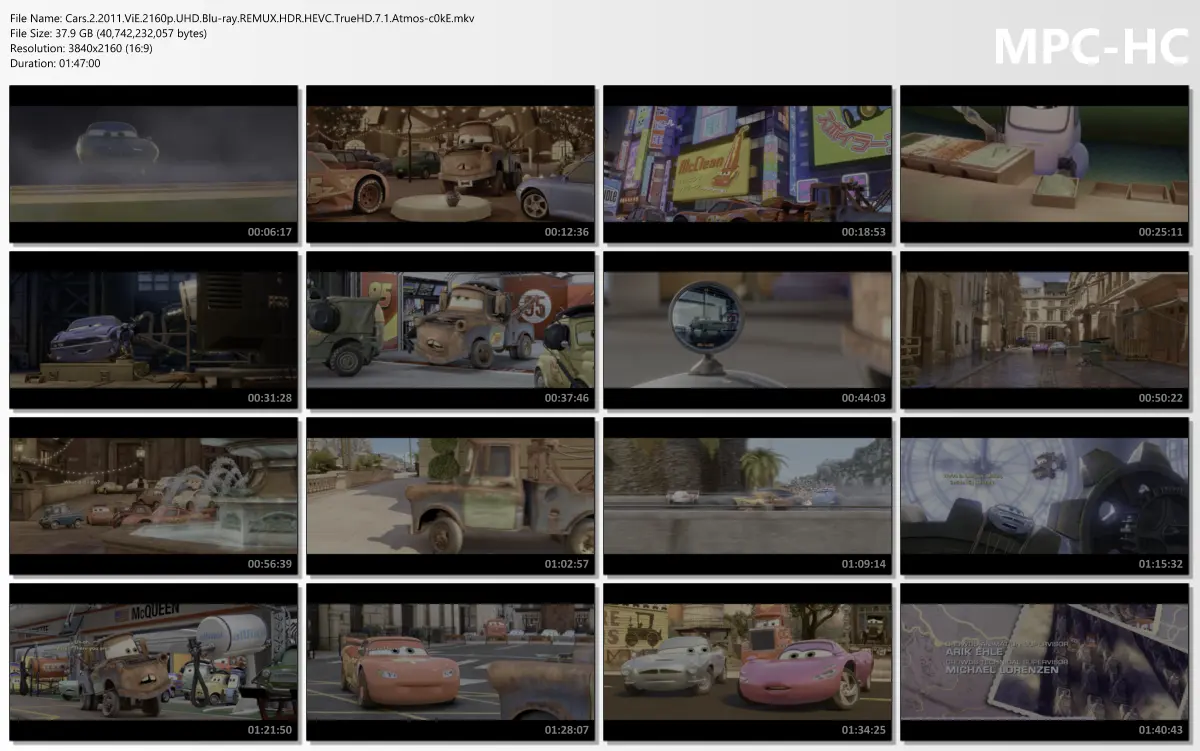Select the thumbnail at 00:31:28
This screenshot has height=751, width=1200.
[153, 331]
